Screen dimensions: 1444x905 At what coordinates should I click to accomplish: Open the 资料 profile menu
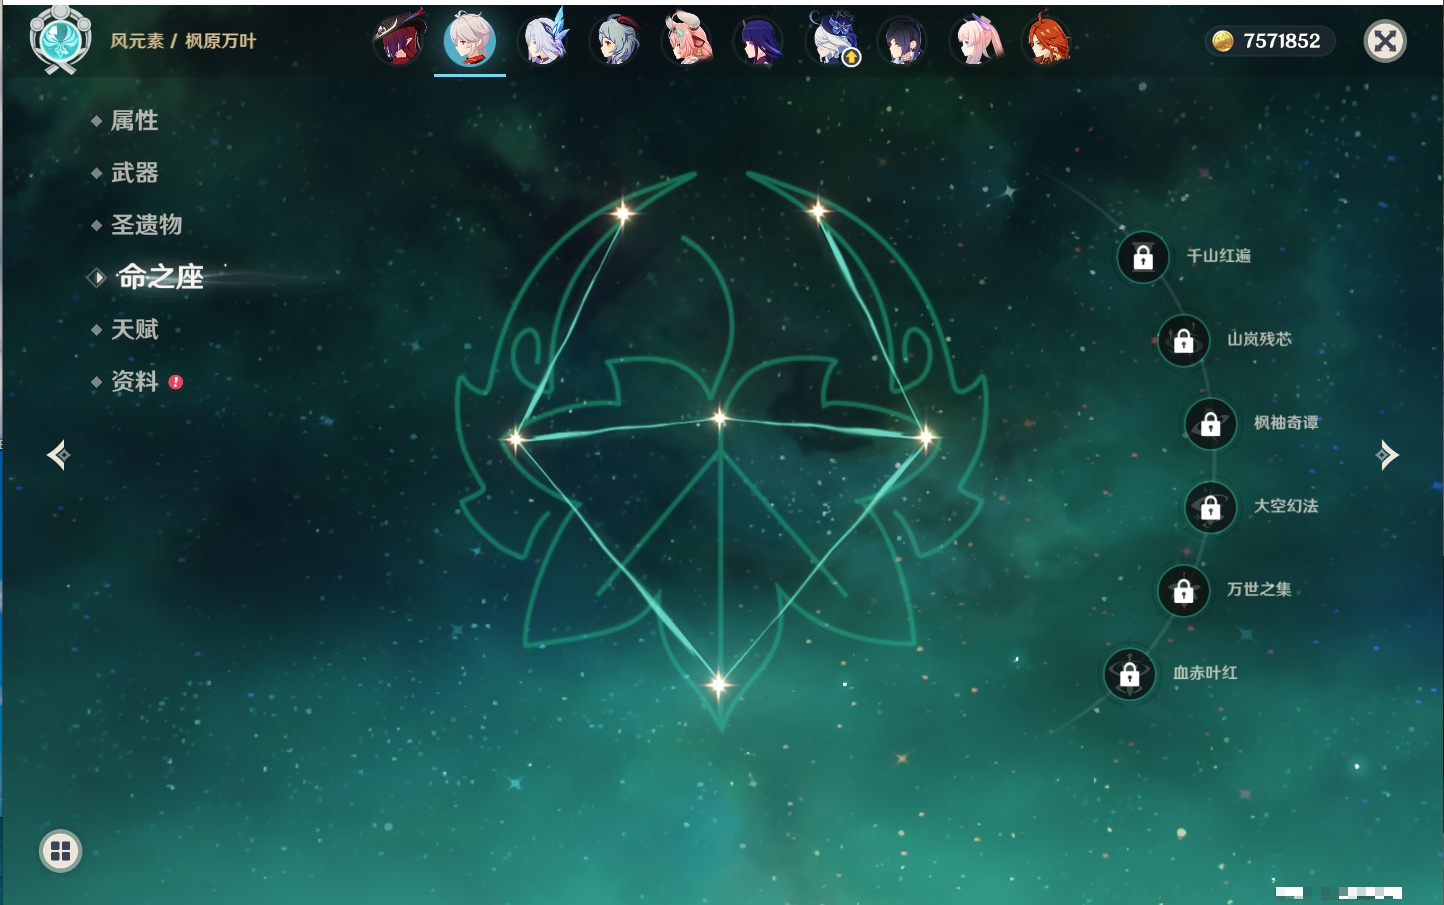click(134, 381)
